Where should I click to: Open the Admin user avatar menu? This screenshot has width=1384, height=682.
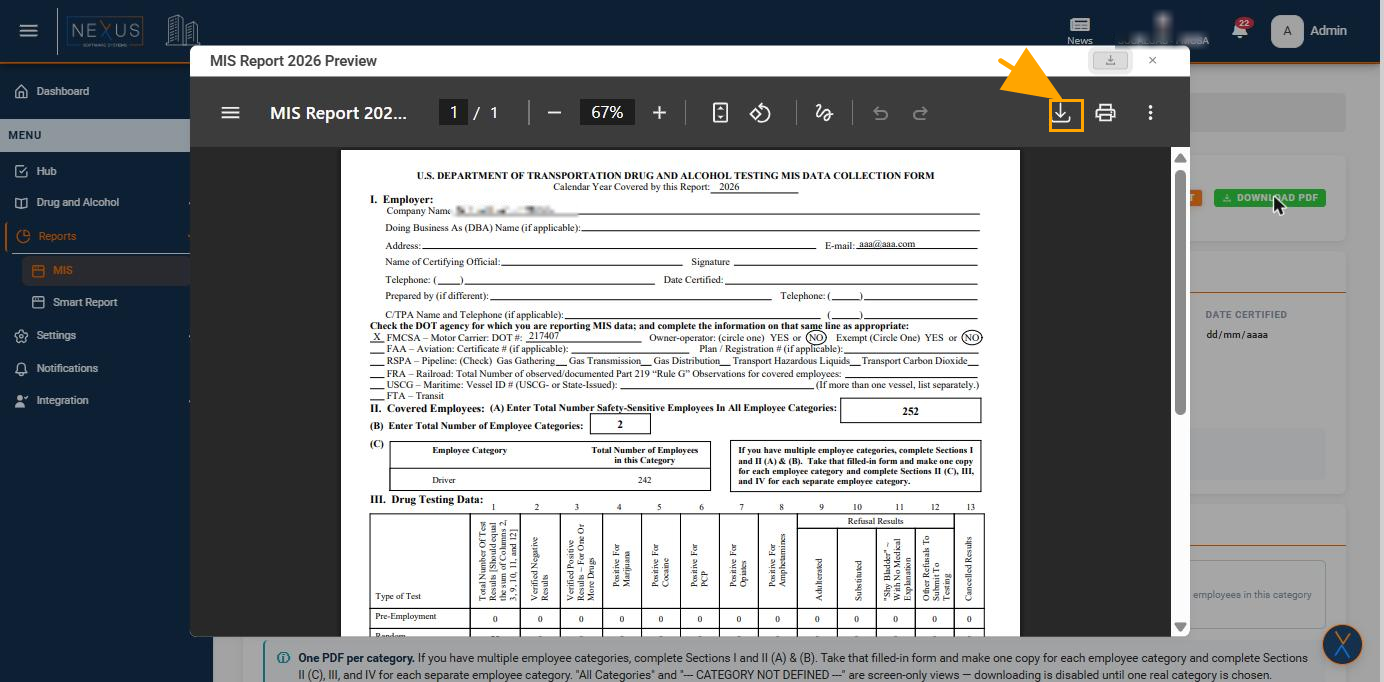tap(1310, 31)
